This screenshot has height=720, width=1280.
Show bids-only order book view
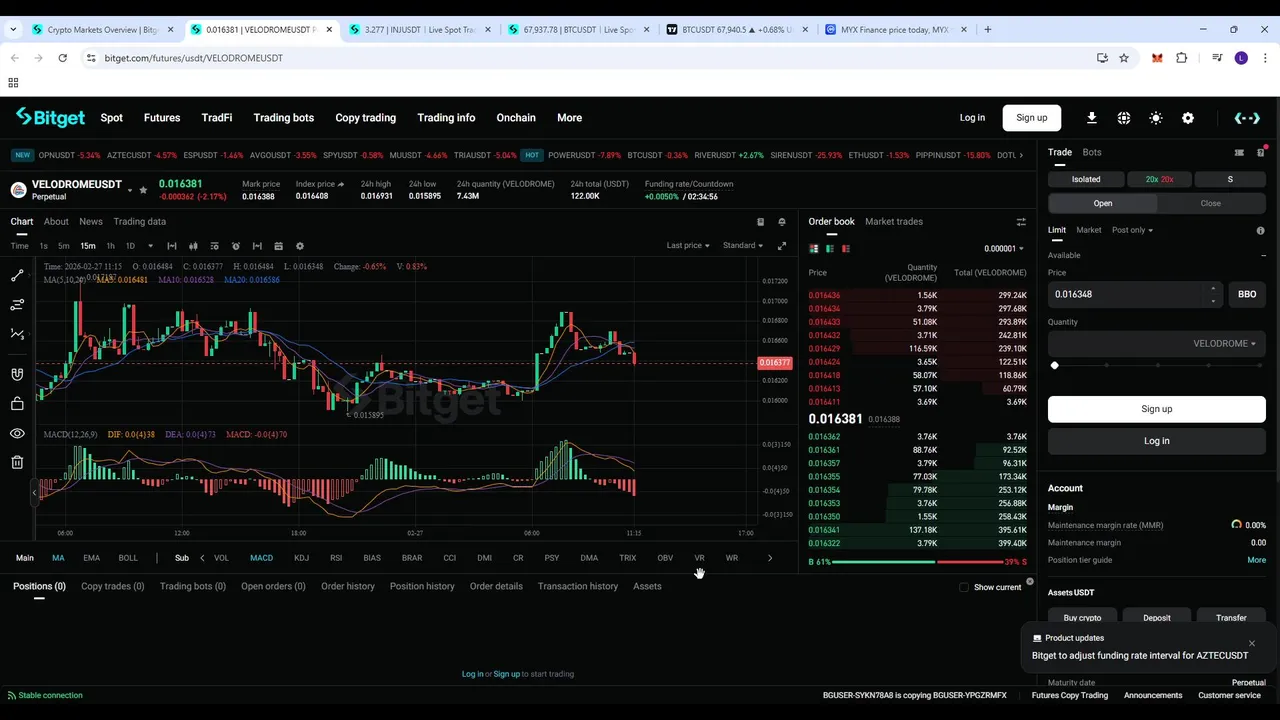coord(830,248)
